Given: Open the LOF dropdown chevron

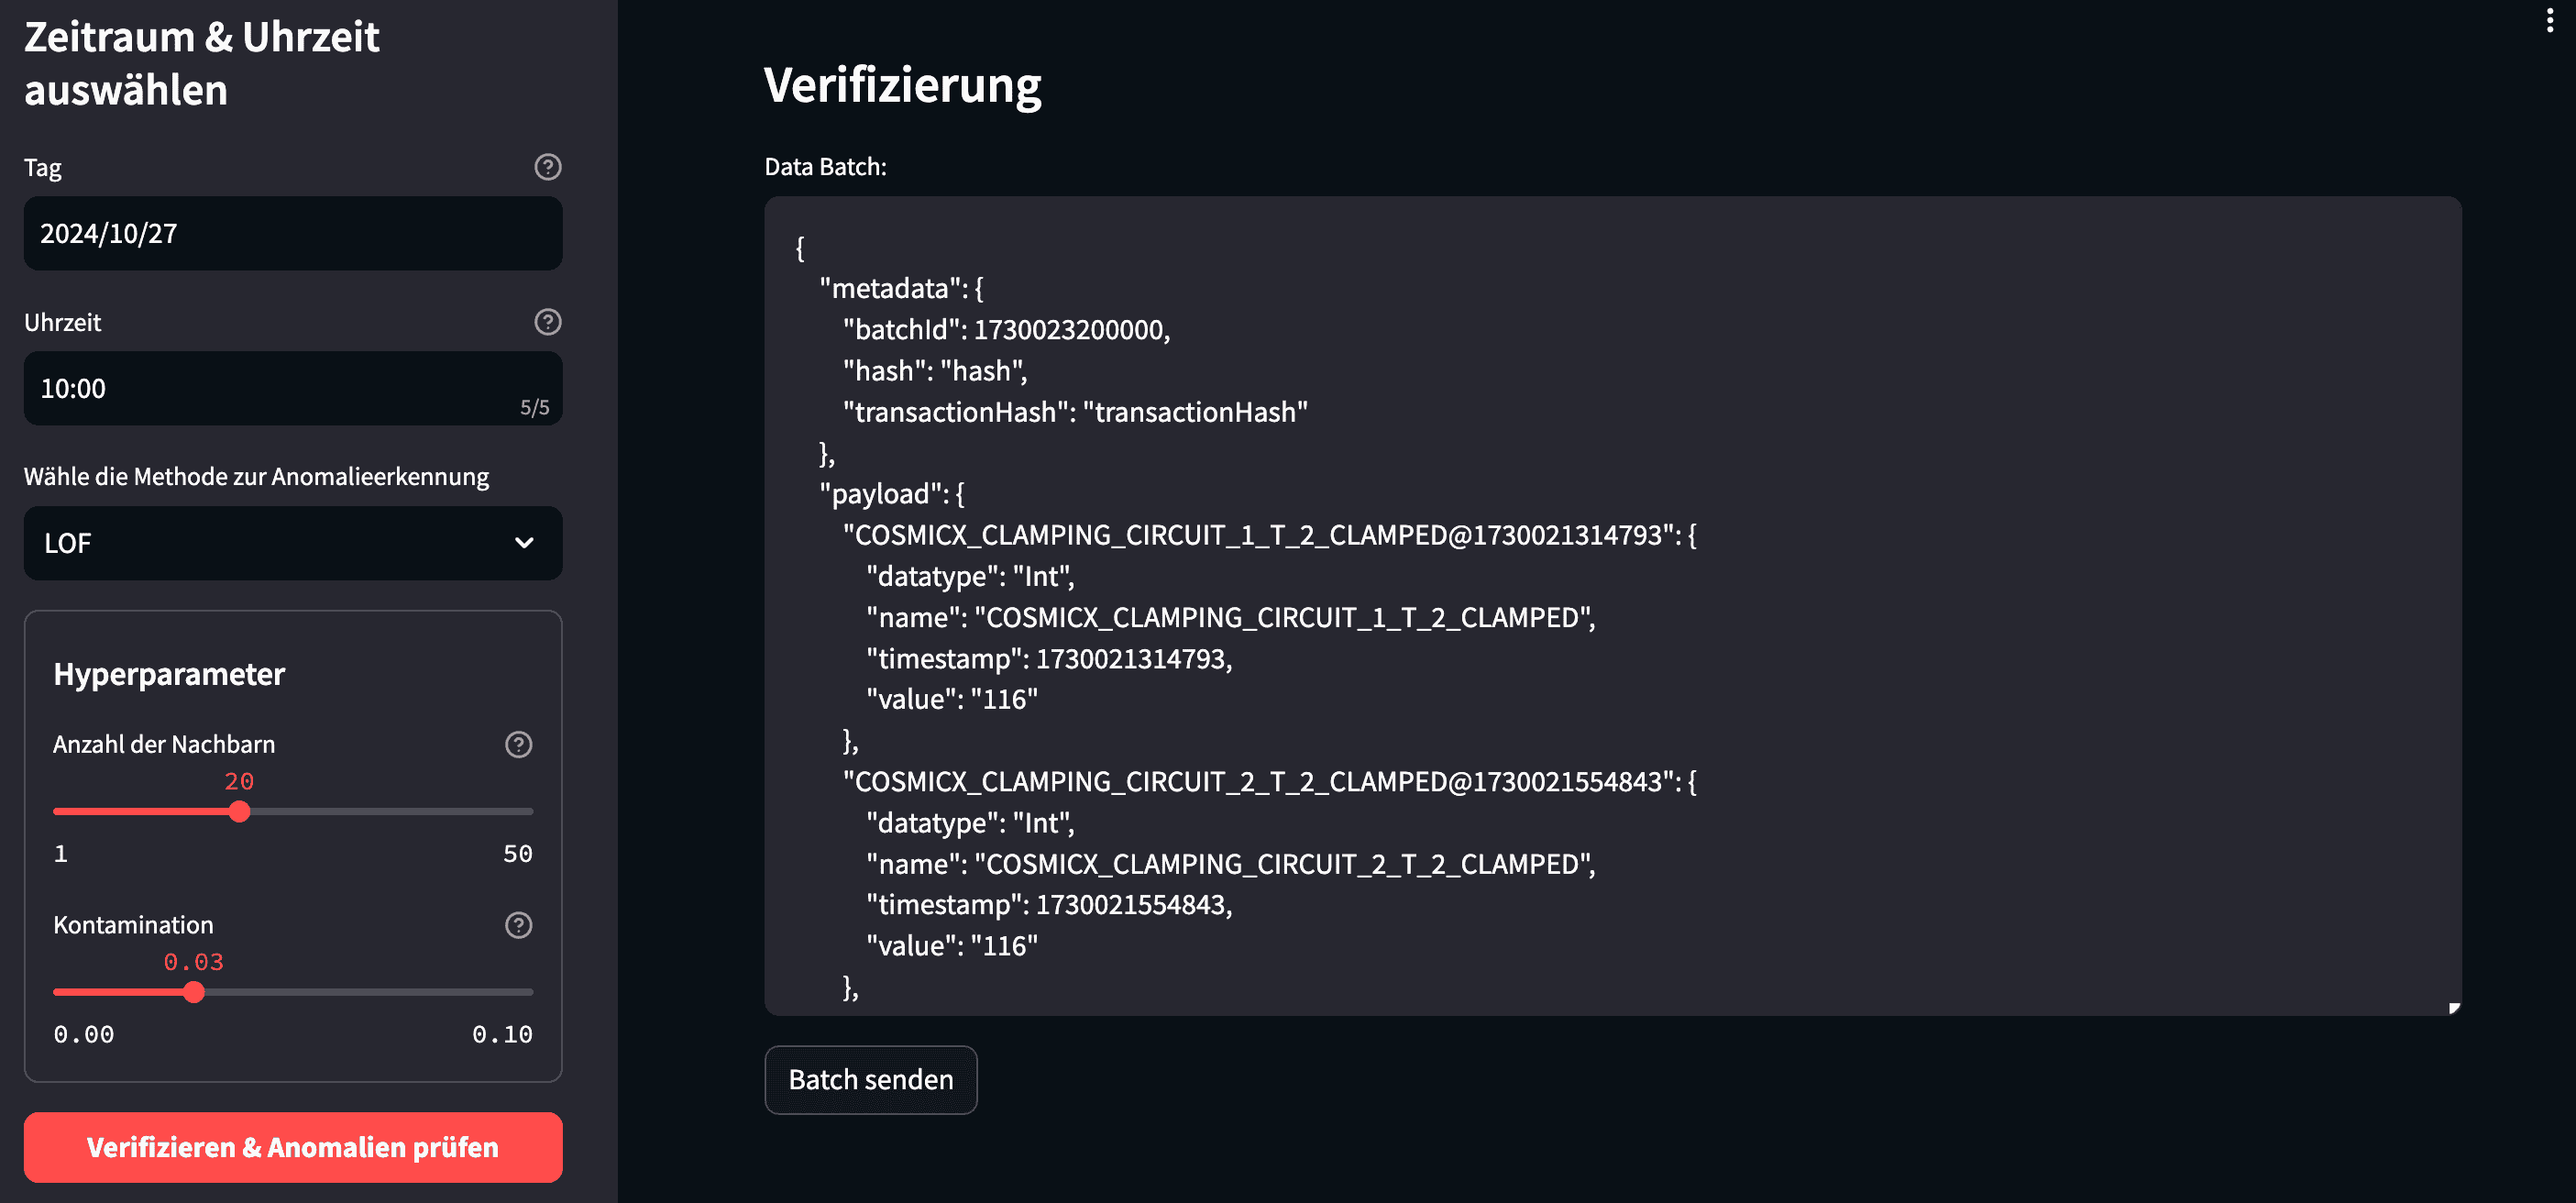Looking at the screenshot, I should (524, 543).
